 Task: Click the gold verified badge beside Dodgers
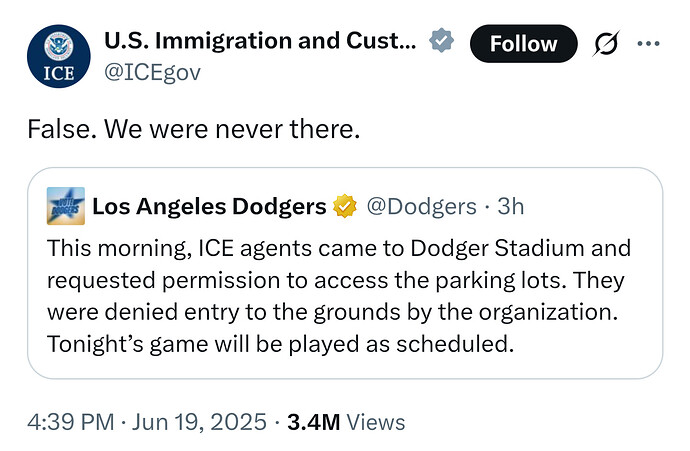pos(345,206)
